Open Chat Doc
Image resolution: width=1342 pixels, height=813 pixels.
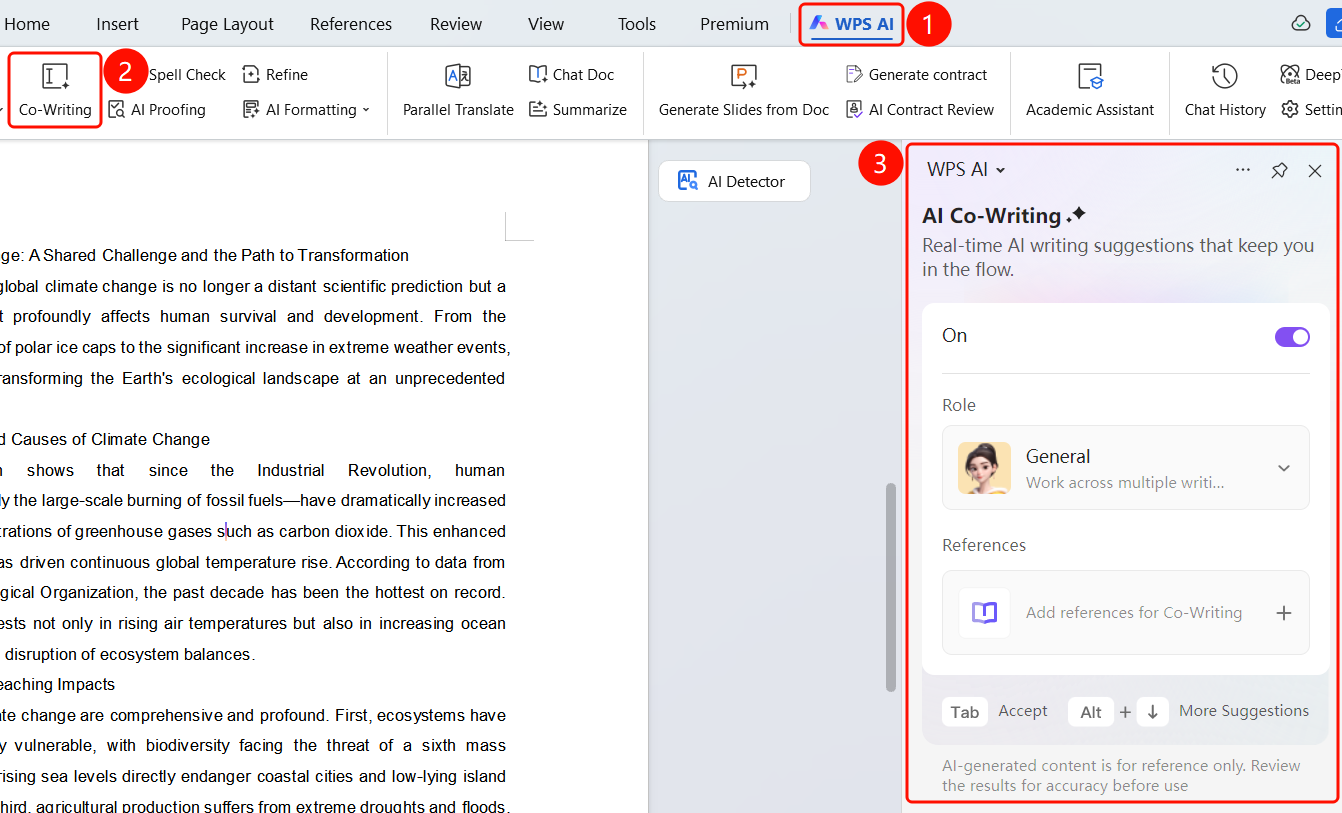pos(571,75)
